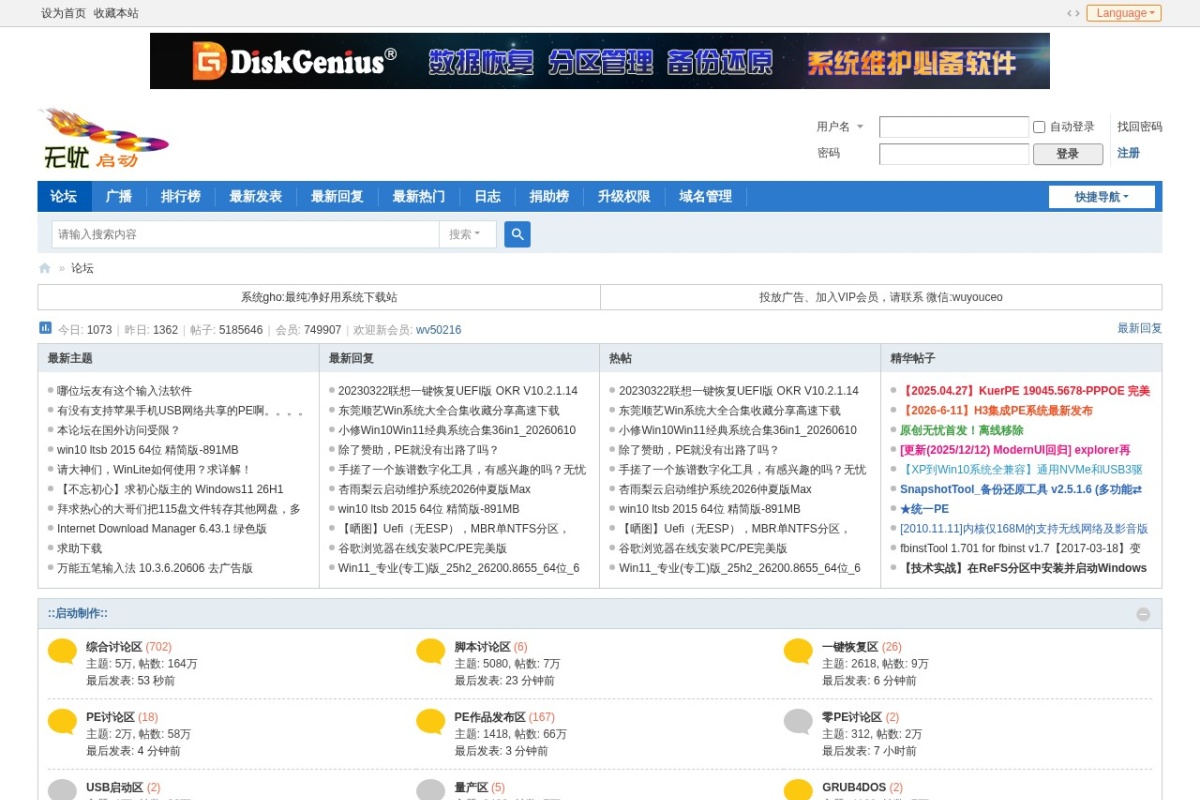1200x800 pixels.
Task: Expand the 用户名 login type dropdown
Action: pos(840,127)
